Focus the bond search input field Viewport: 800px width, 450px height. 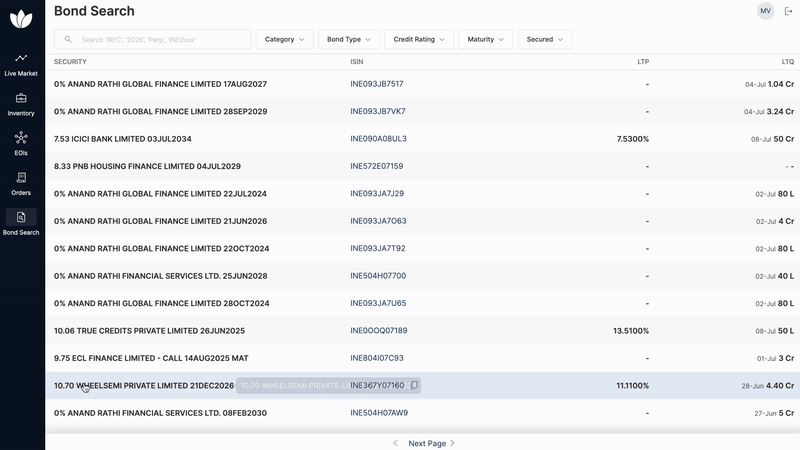[x=153, y=39]
